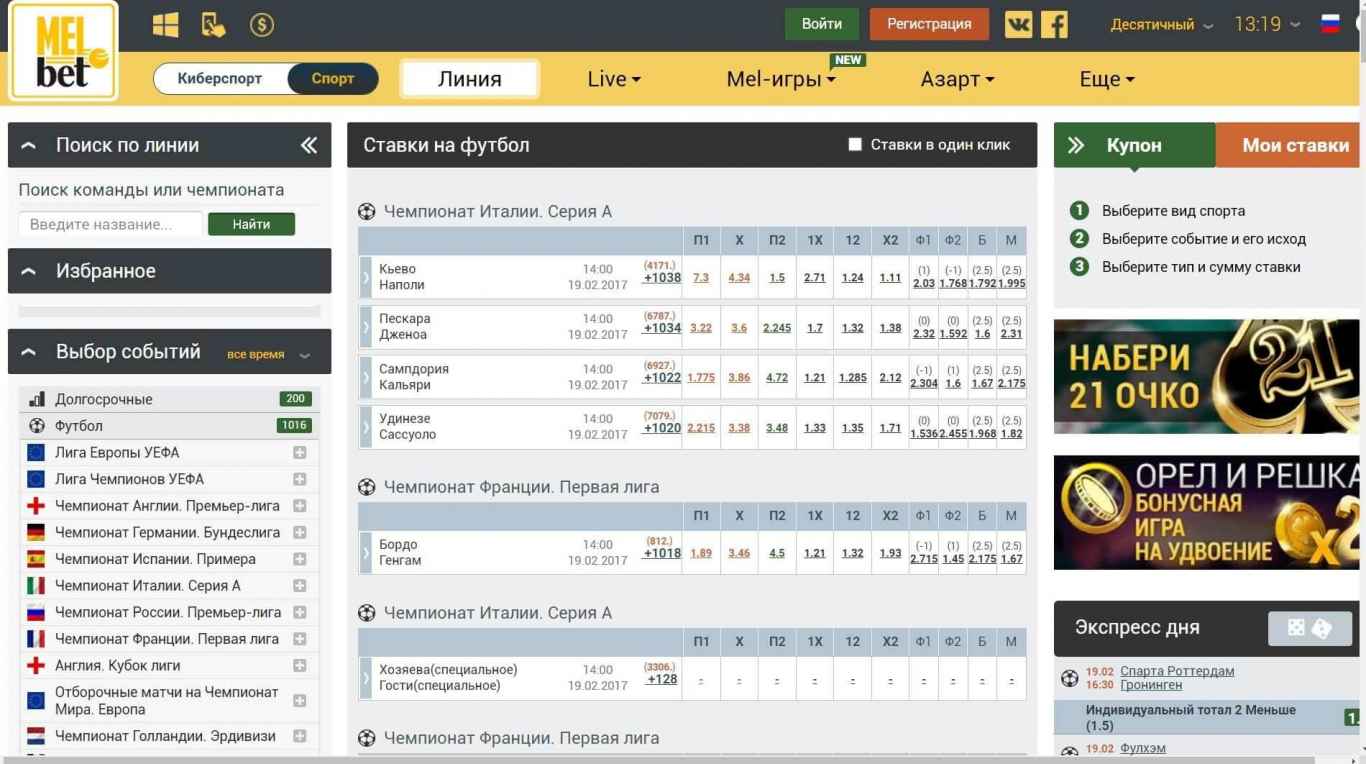Add Лига Европы УЕФА with plus box
The image size is (1366, 764).
299,452
